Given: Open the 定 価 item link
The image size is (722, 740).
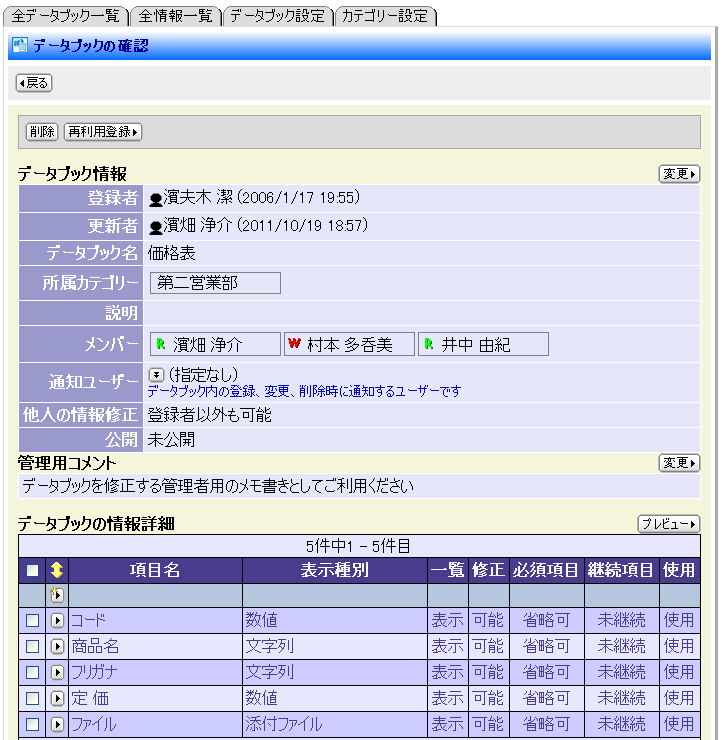Looking at the screenshot, I should coord(90,698).
